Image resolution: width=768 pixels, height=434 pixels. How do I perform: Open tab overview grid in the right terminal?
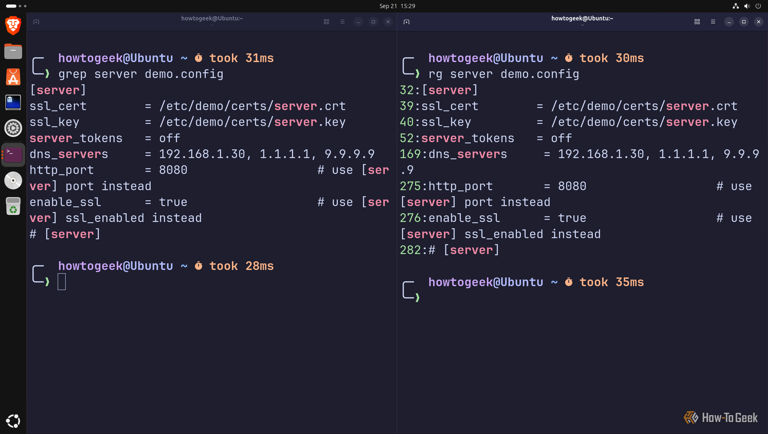tap(697, 22)
